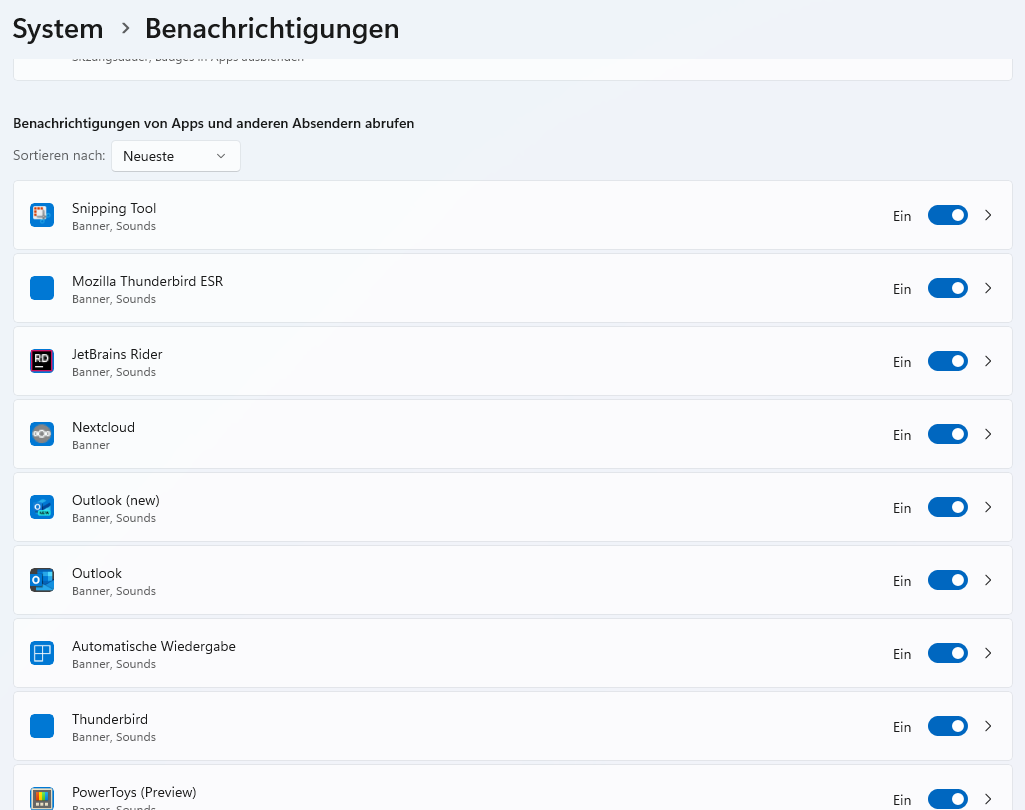Disable notifications for Snipping Tool
This screenshot has height=810, width=1025.
tap(947, 215)
